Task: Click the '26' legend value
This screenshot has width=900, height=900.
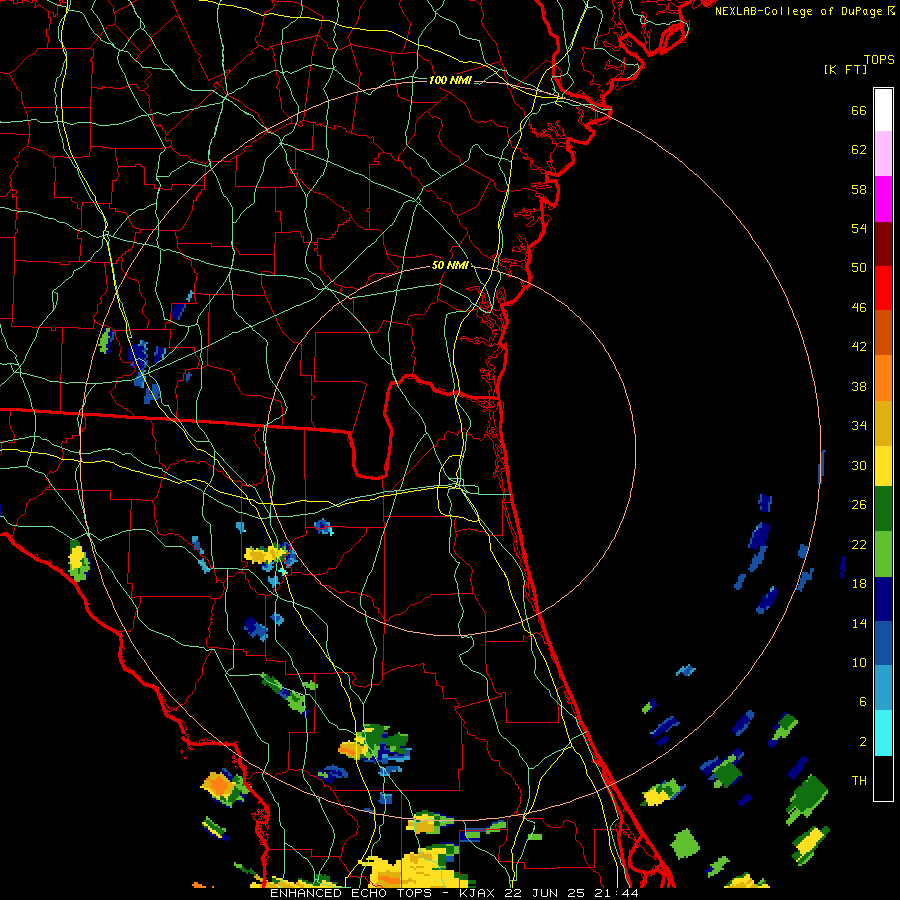Action: pyautogui.click(x=859, y=505)
